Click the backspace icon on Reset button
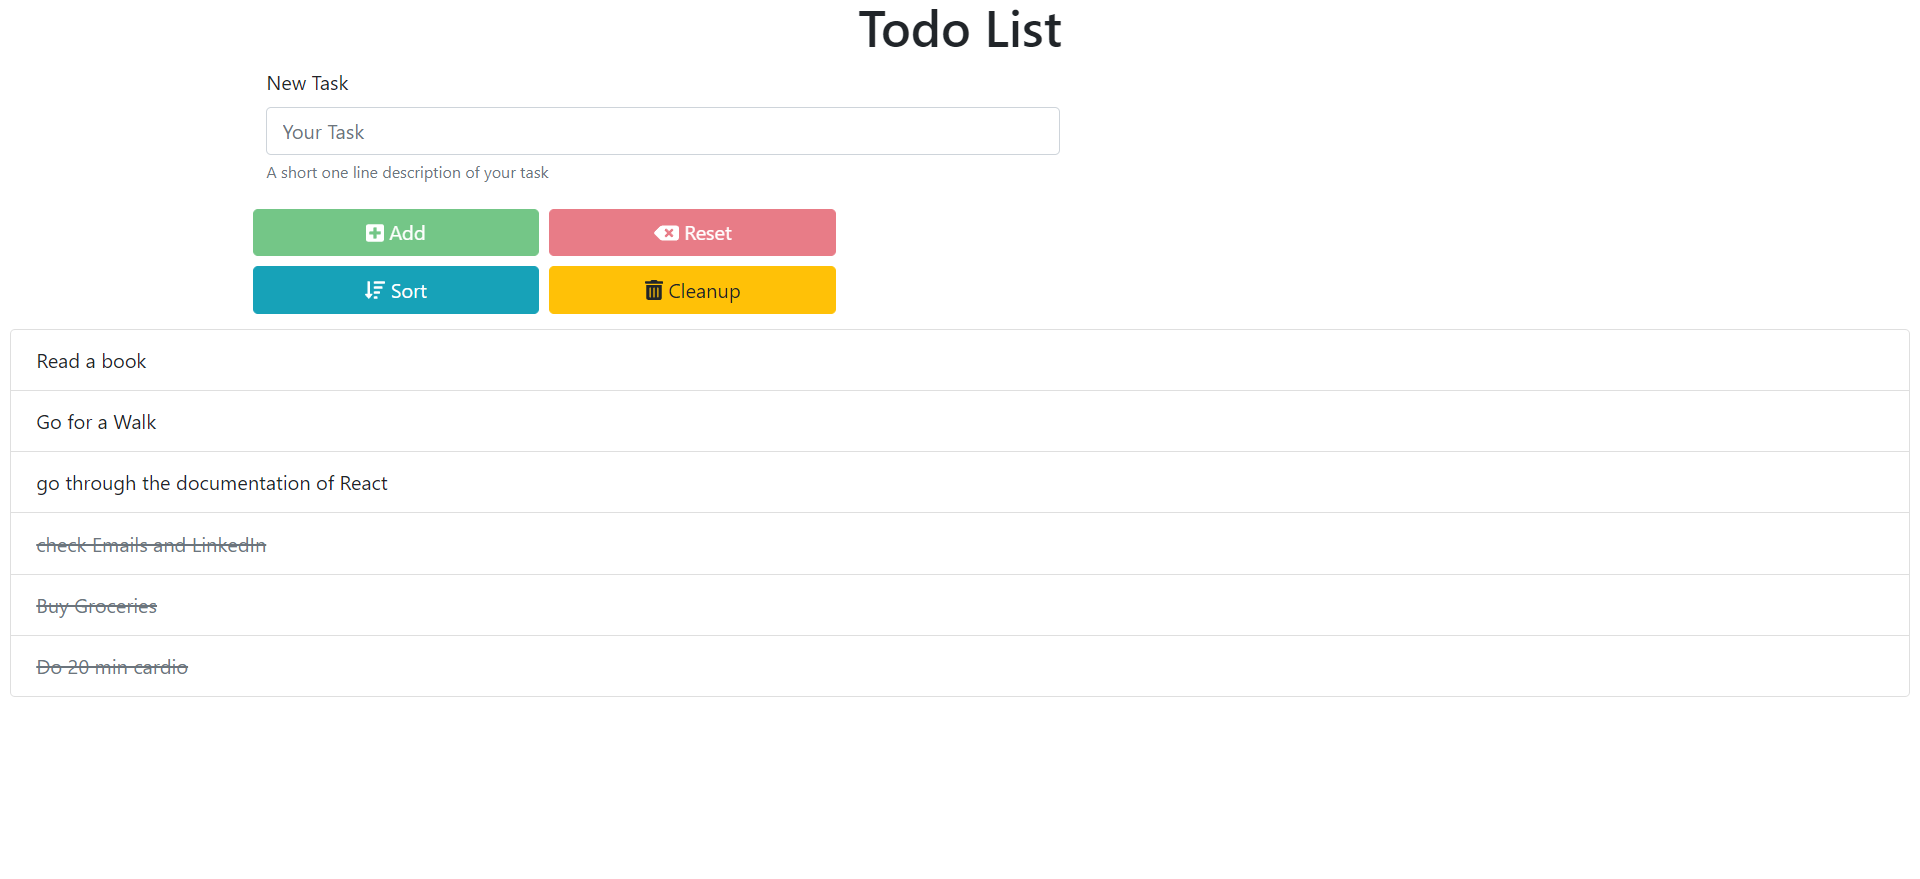Image resolution: width=1920 pixels, height=879 pixels. 666,233
